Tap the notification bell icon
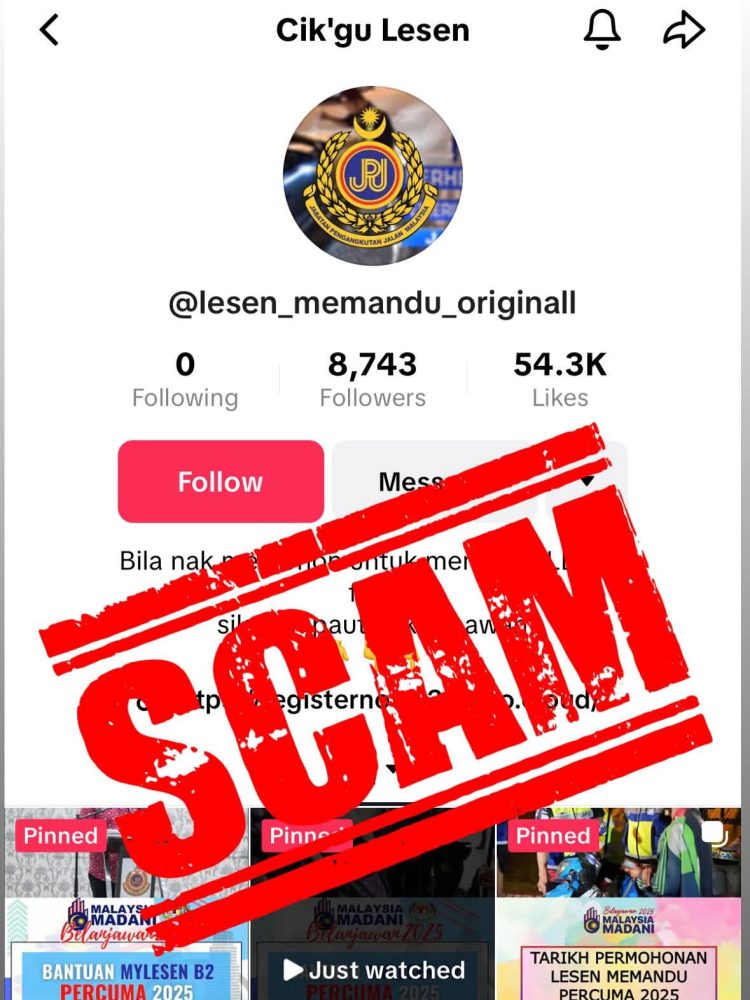Image resolution: width=750 pixels, height=1000 pixels. coord(602,30)
